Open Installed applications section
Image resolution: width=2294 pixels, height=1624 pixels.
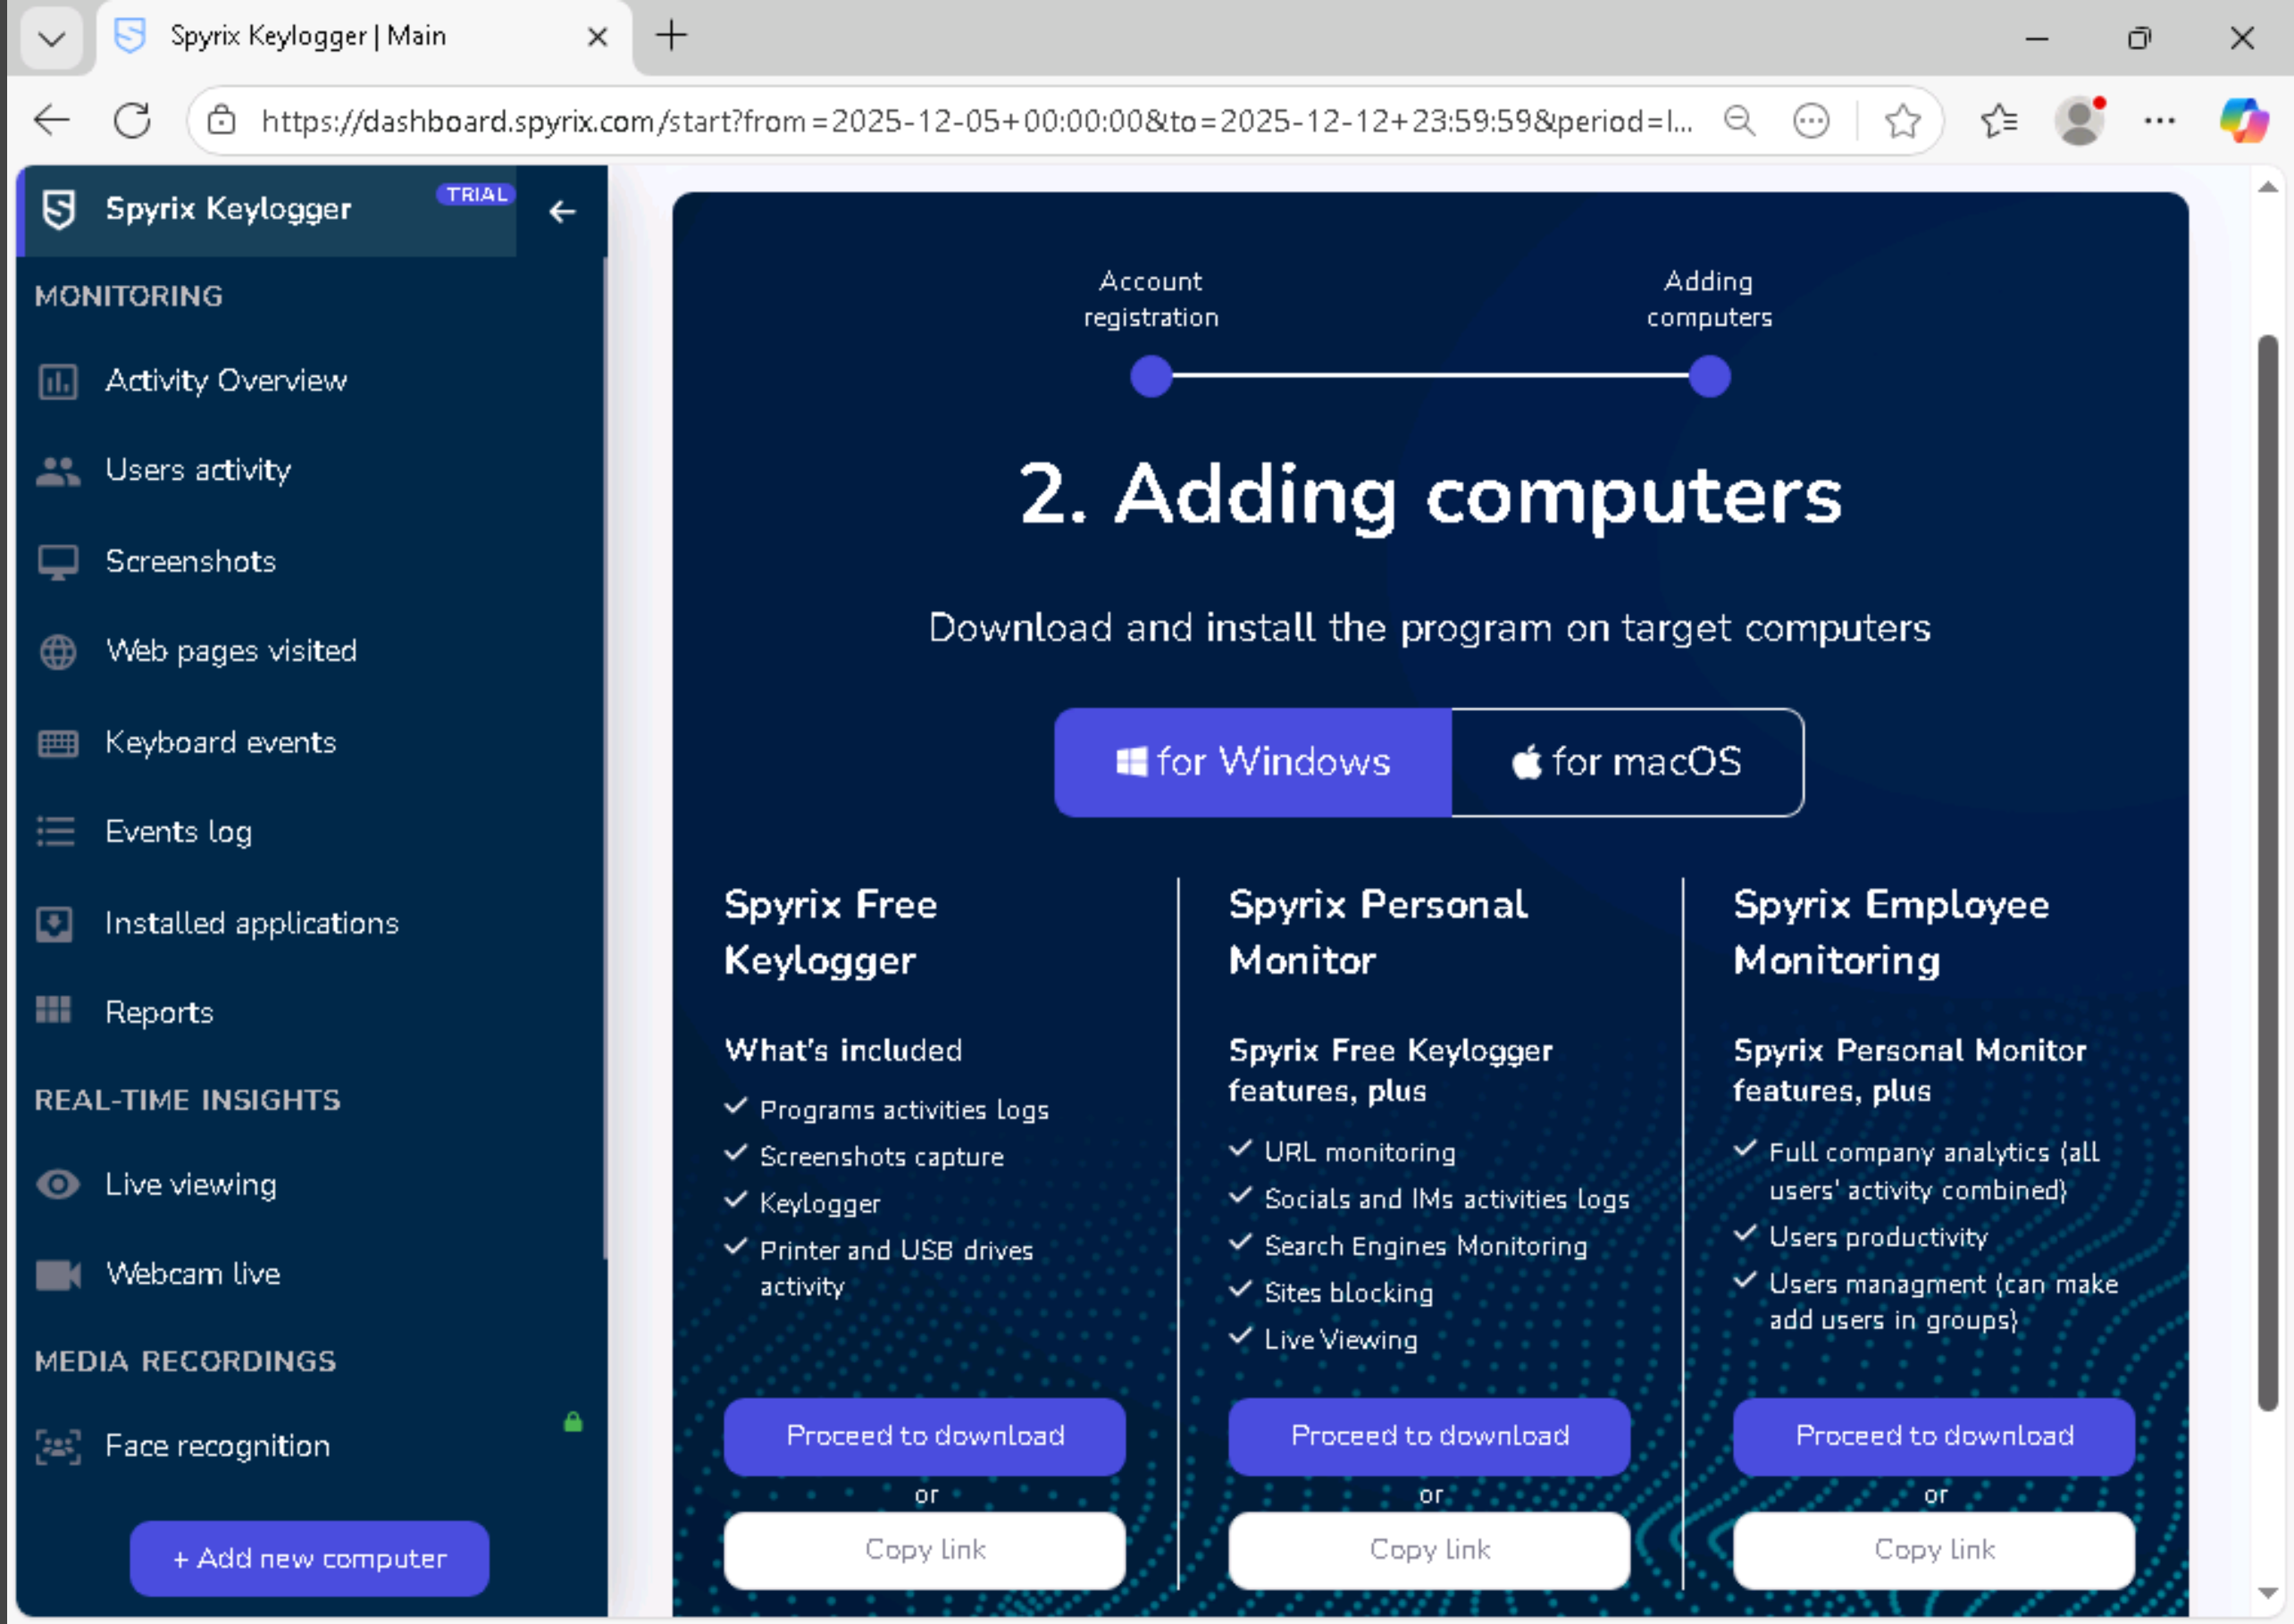251,923
